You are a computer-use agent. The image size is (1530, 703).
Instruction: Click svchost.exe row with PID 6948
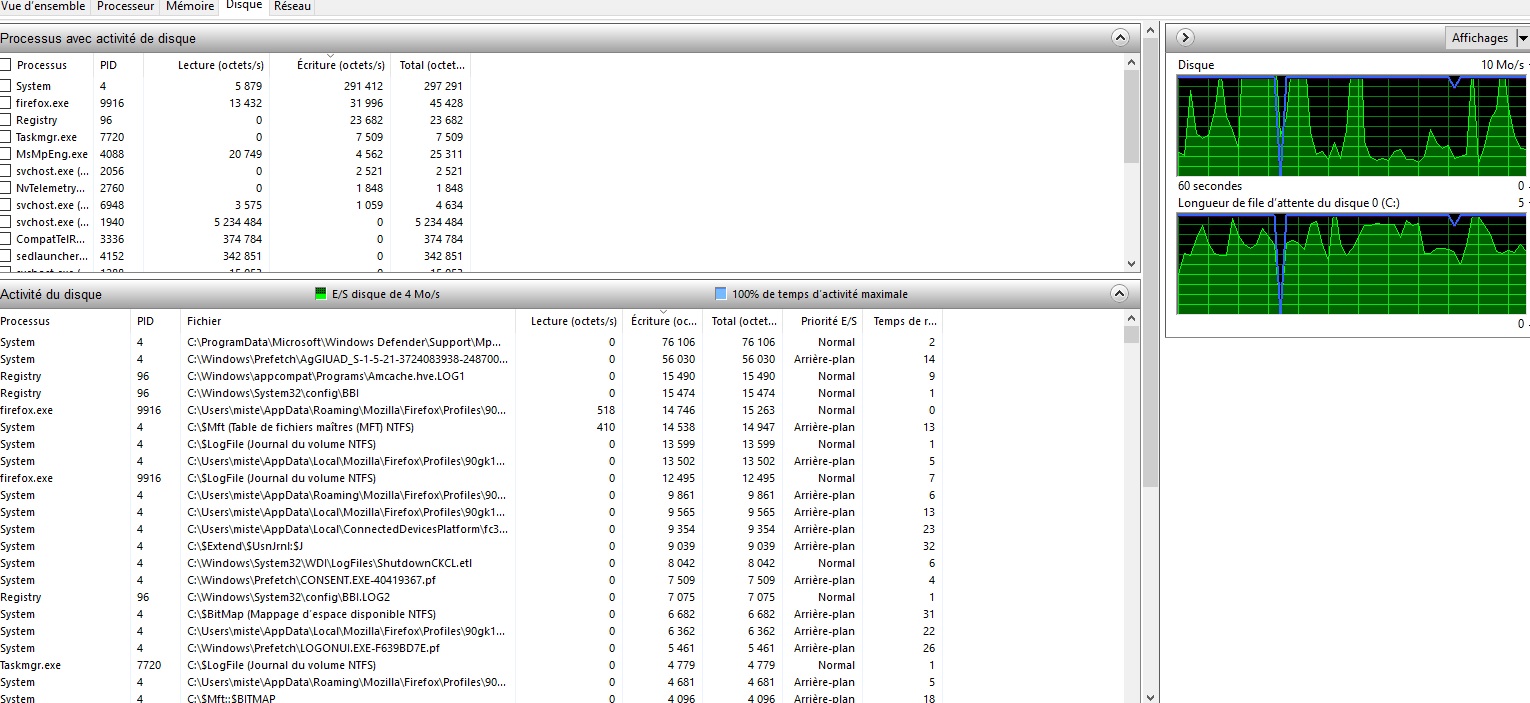(235, 205)
